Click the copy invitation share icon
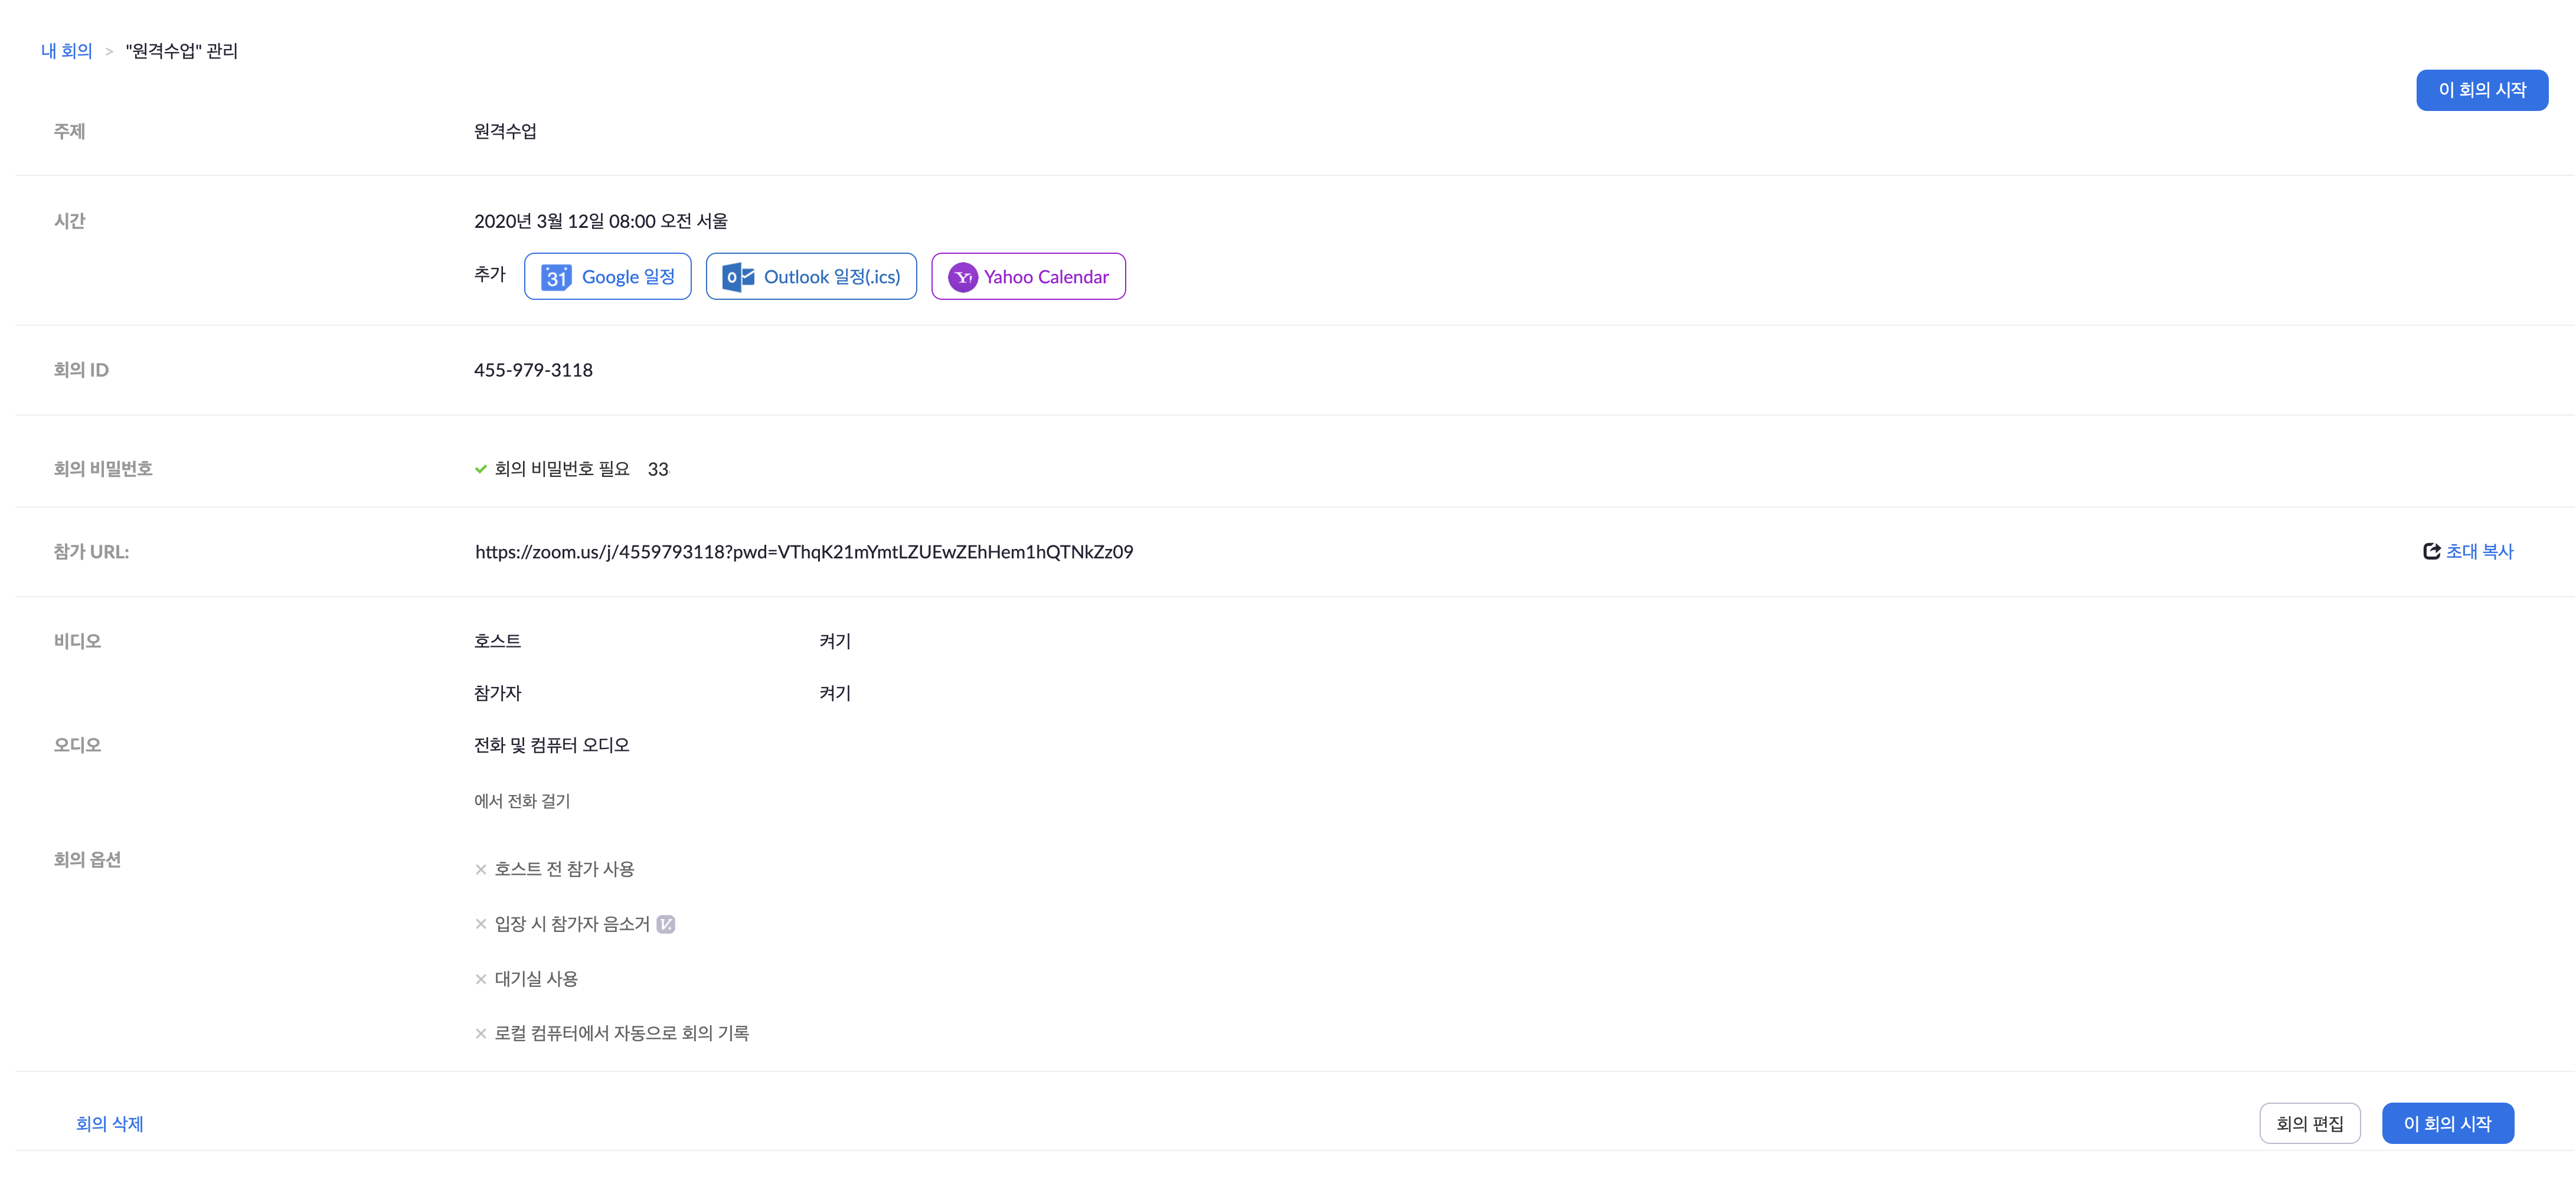Image resolution: width=2576 pixels, height=1177 pixels. pyautogui.click(x=2431, y=551)
